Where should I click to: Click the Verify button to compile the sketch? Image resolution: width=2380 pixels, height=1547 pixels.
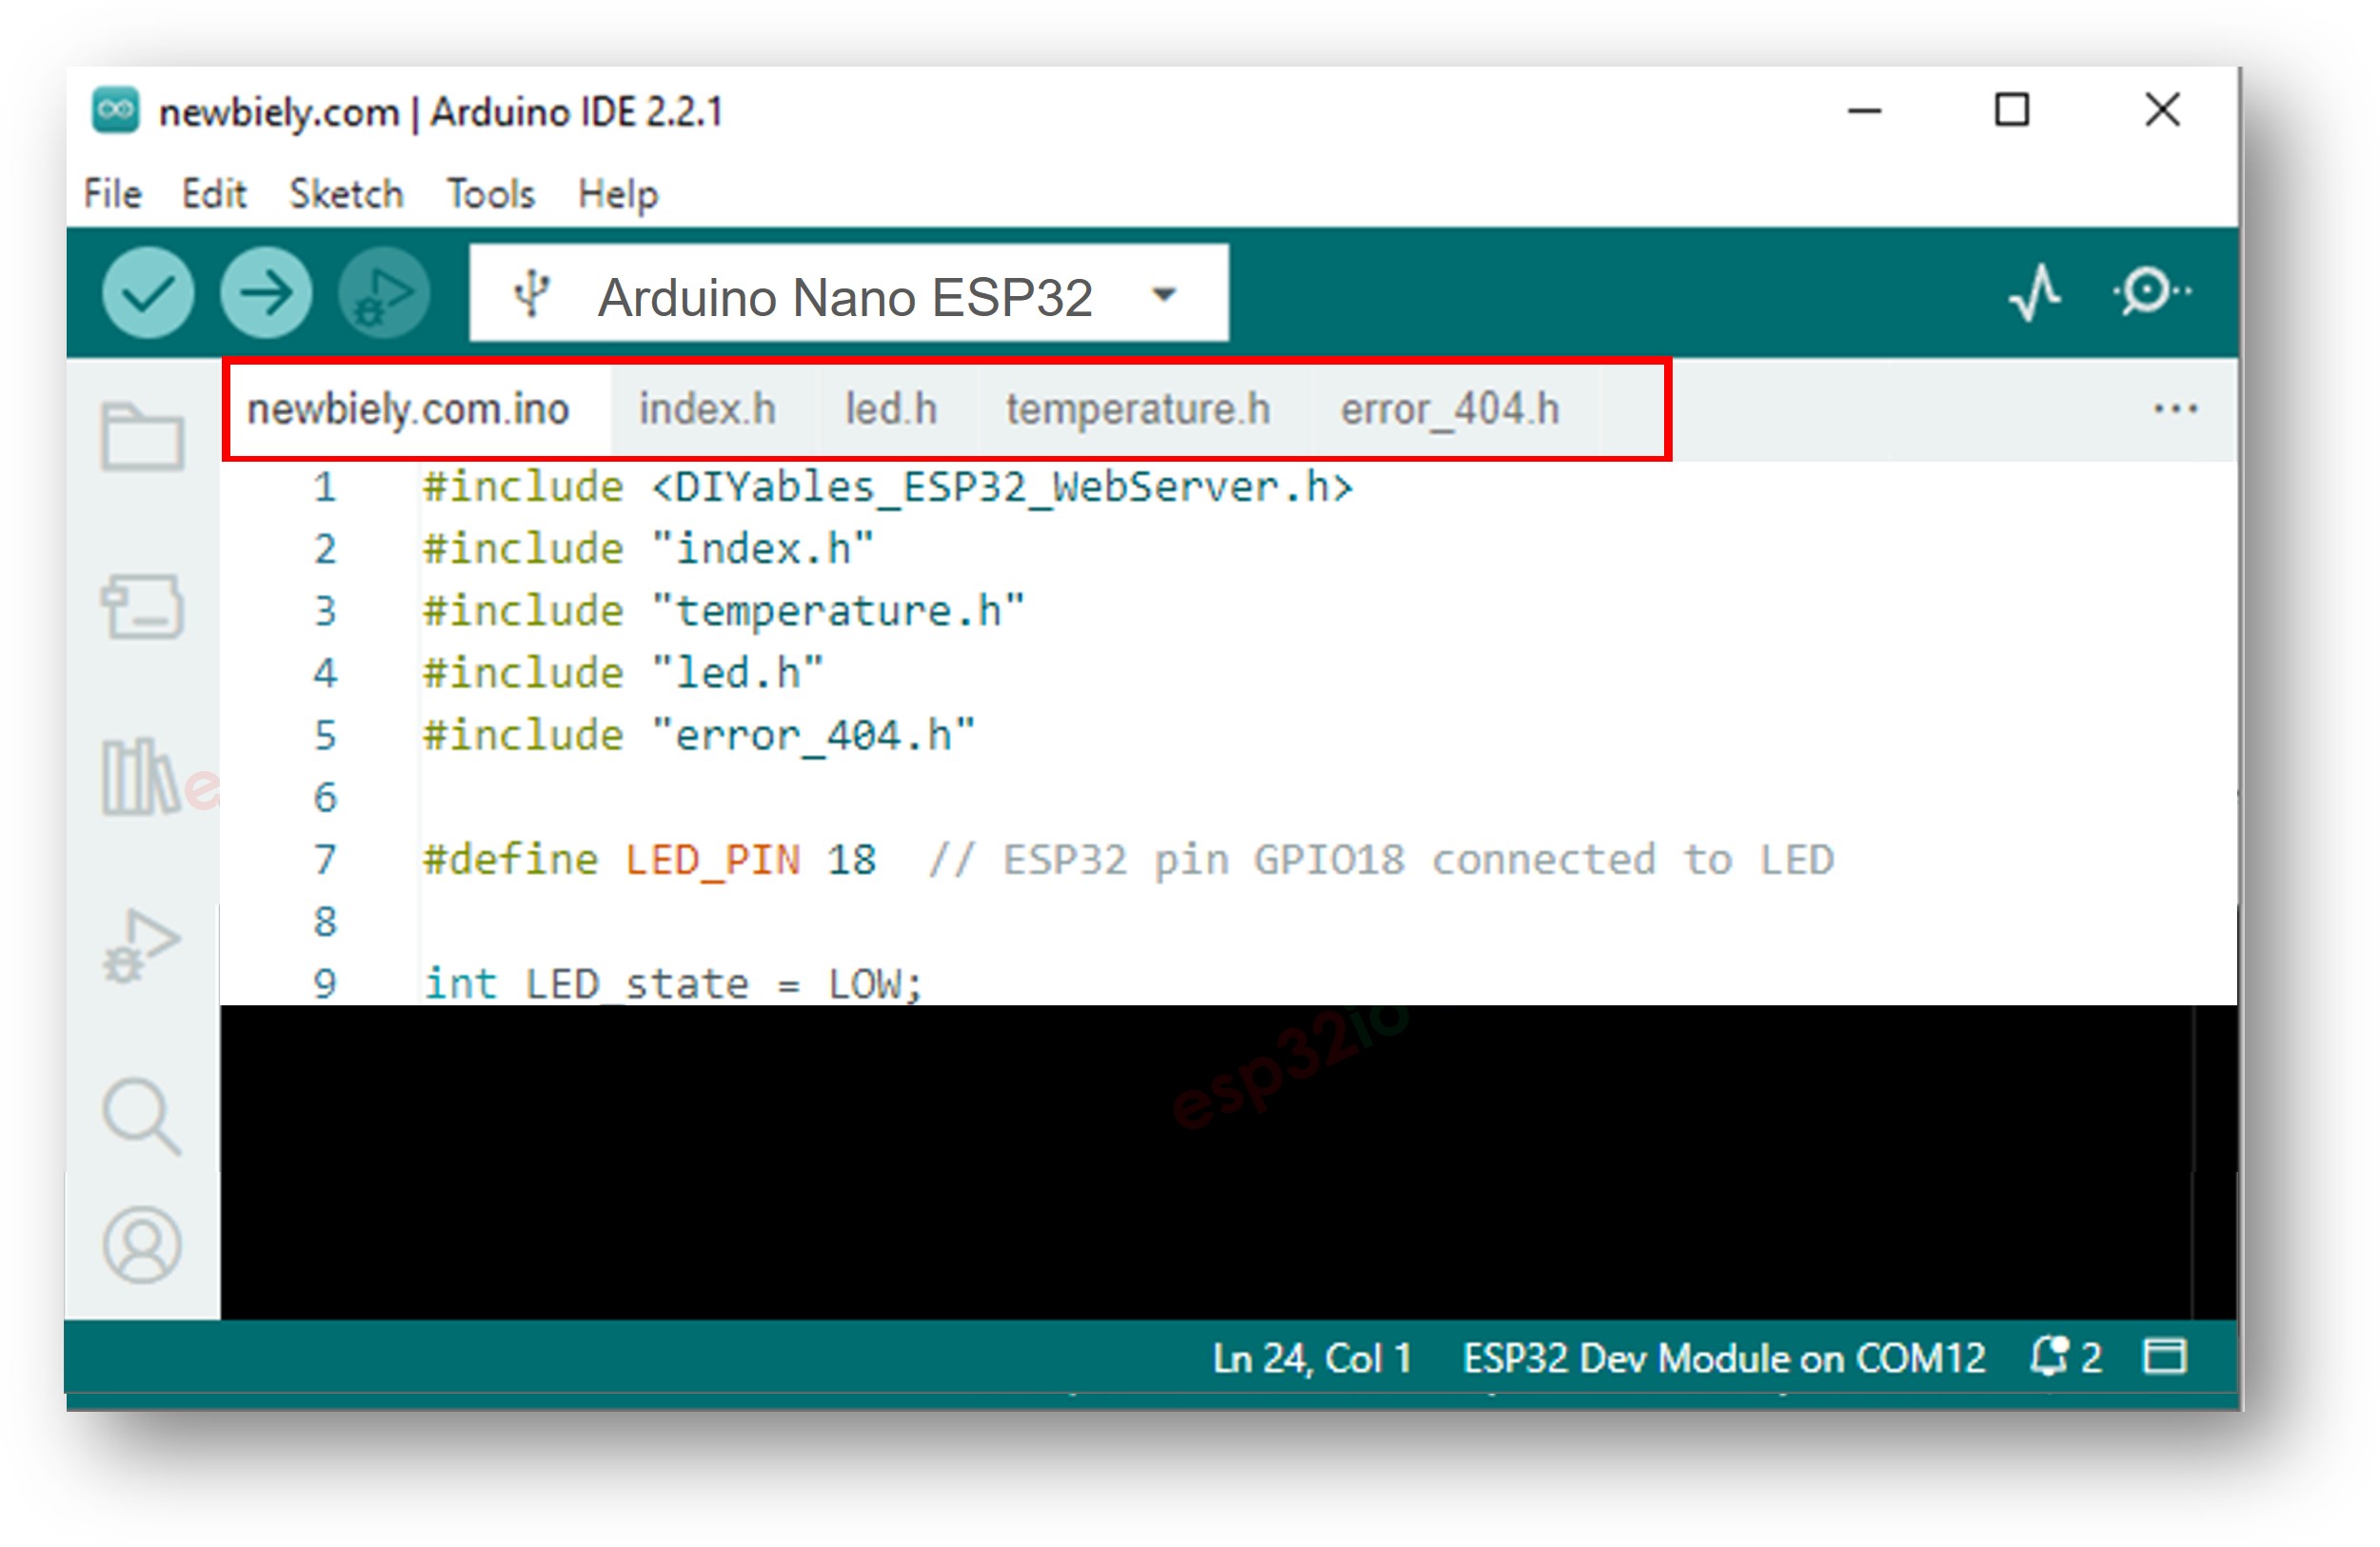[146, 292]
